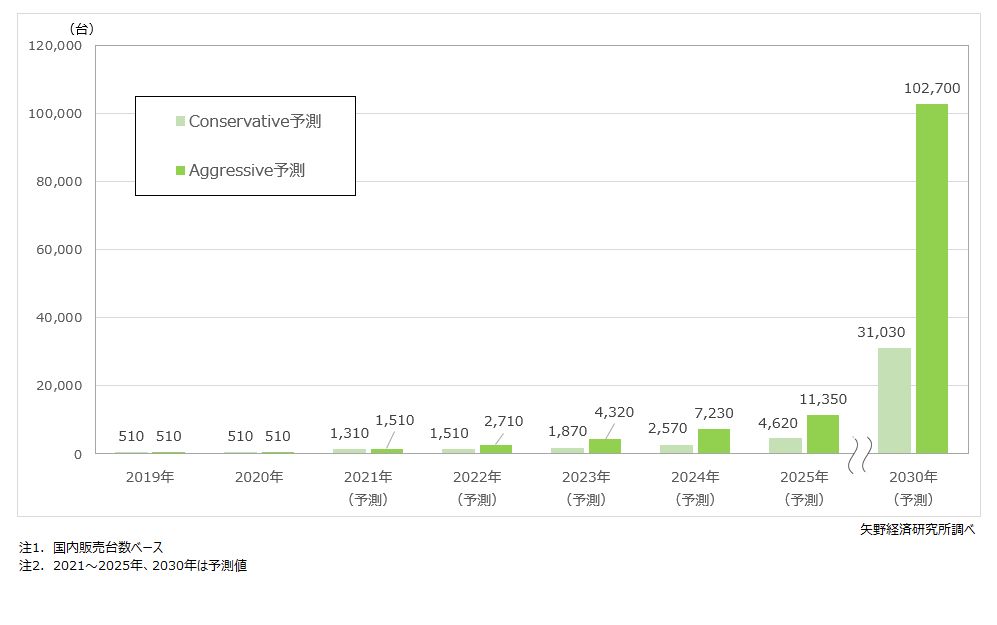Select the 注2 footnote text

click(x=133, y=566)
